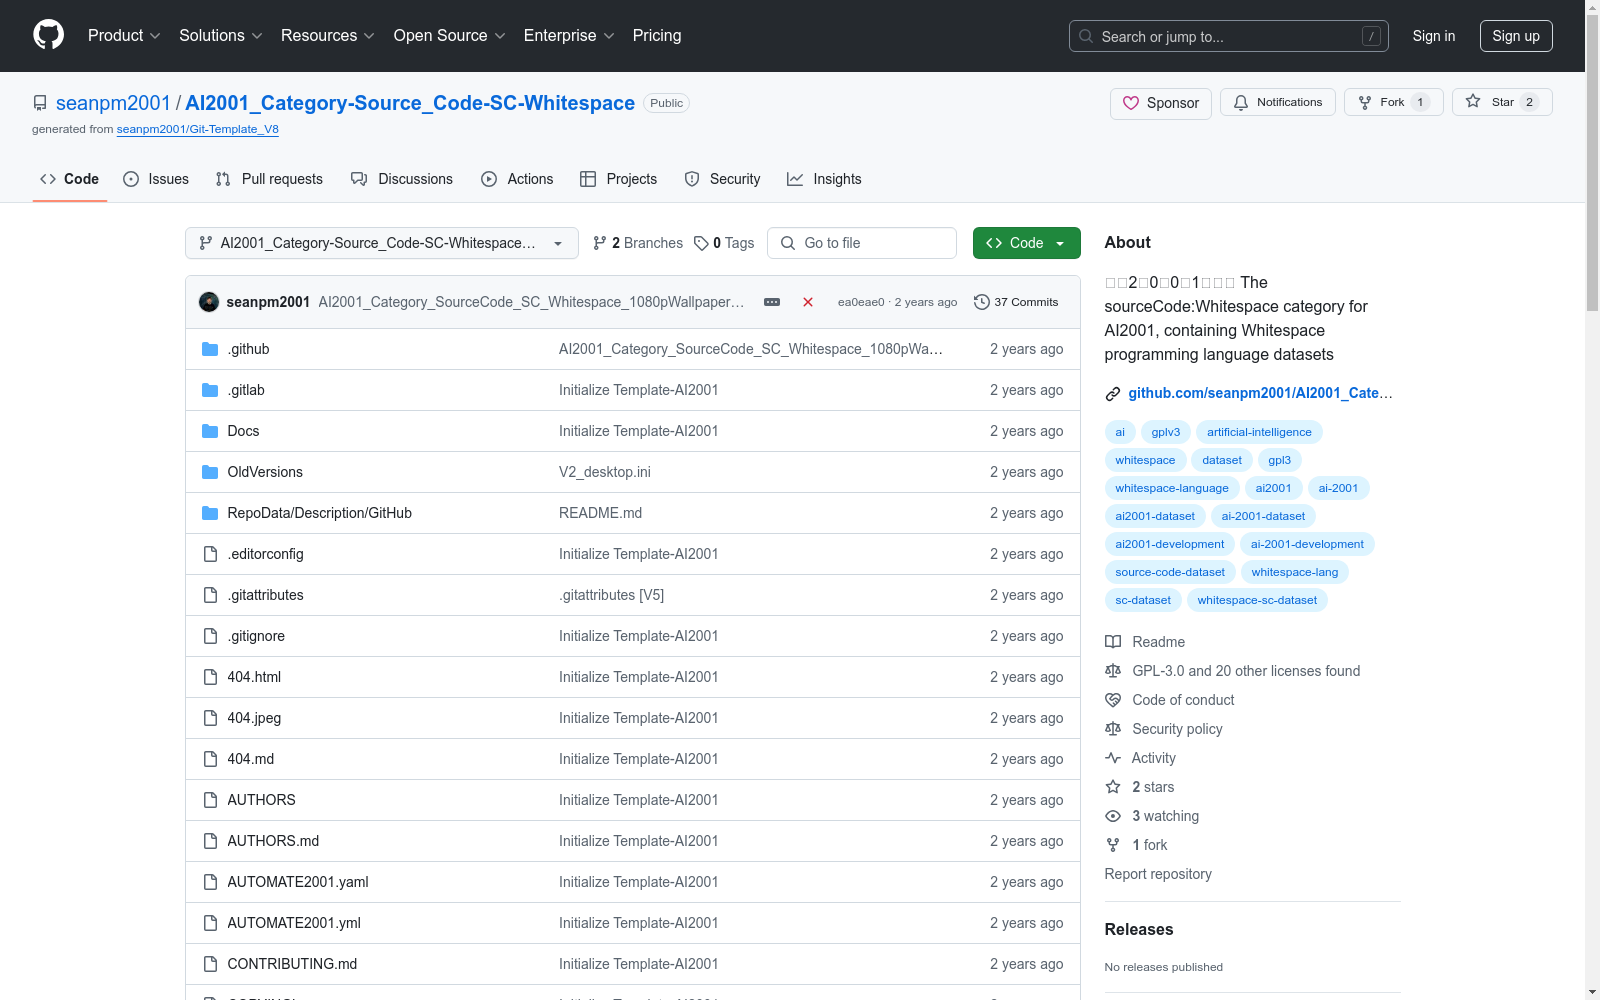Open the Git-Template_V8 template link
1600x1000 pixels.
pos(197,129)
